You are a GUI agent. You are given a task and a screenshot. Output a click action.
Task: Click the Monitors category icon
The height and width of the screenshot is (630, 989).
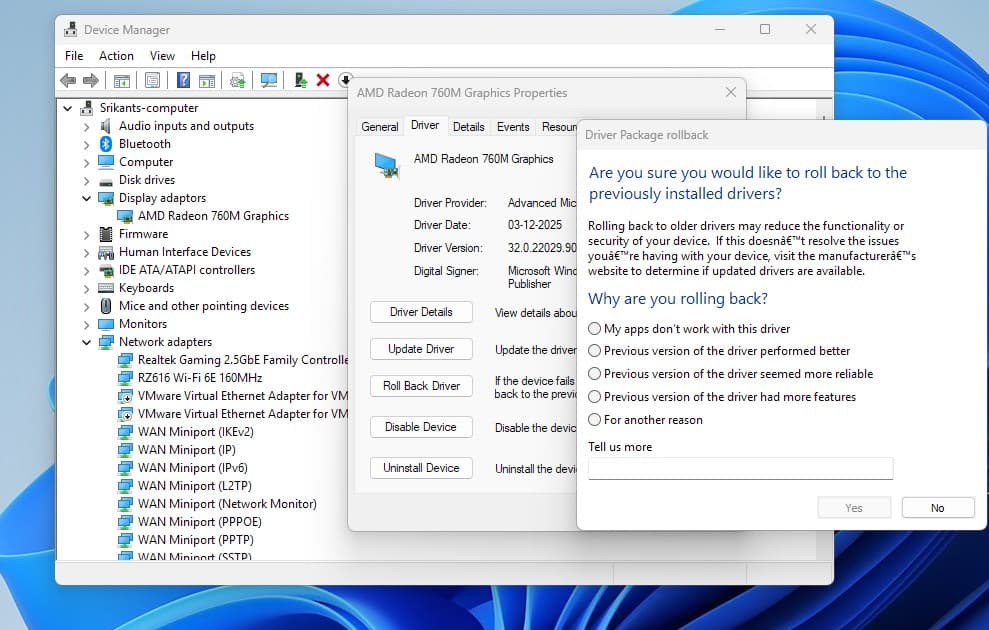click(x=106, y=324)
